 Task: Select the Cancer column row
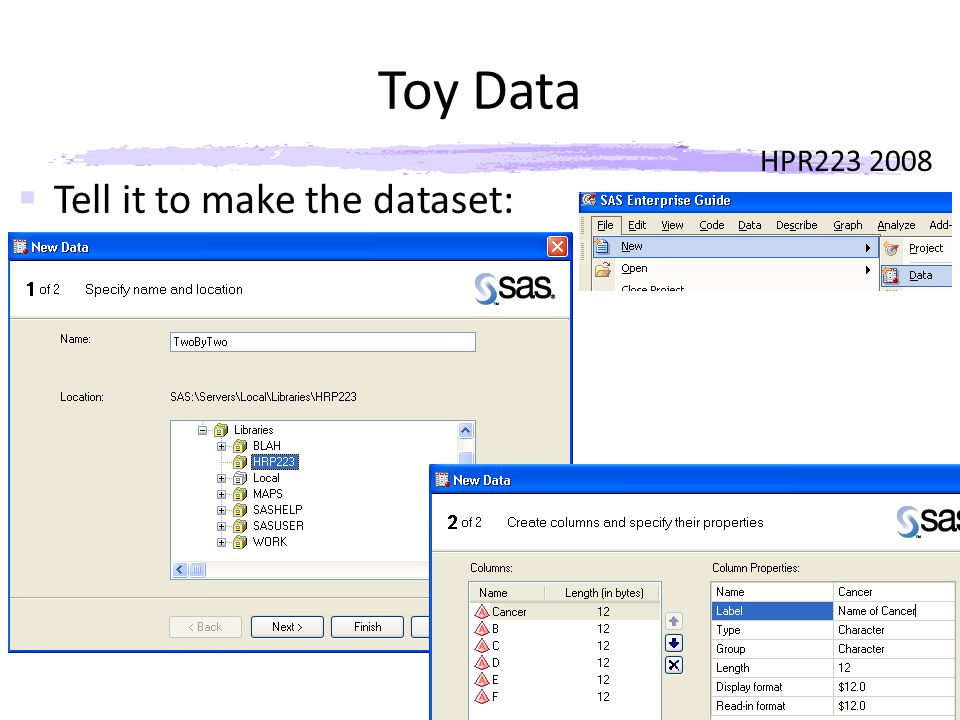pos(566,612)
